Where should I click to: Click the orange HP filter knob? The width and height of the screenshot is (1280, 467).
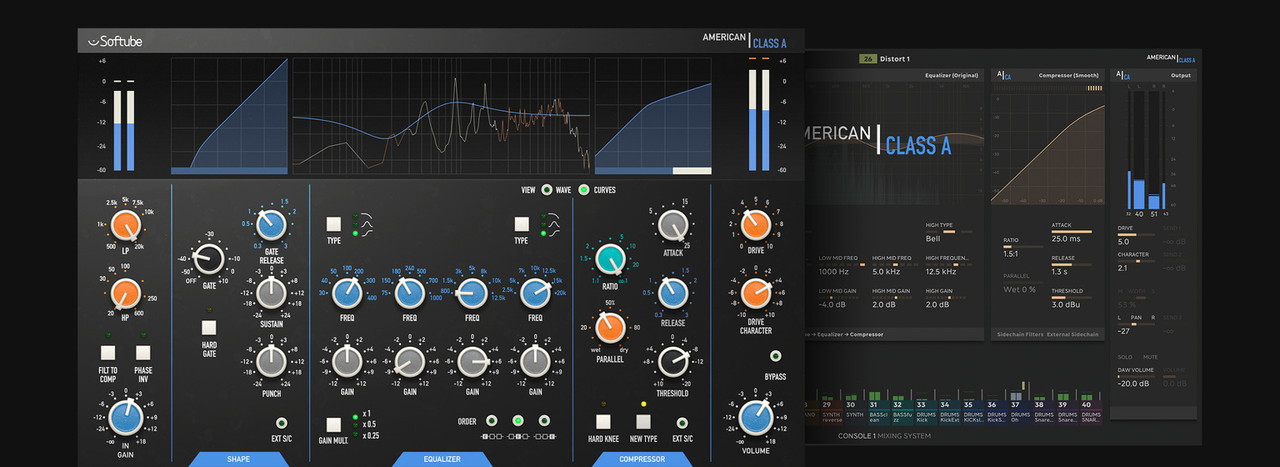125,294
